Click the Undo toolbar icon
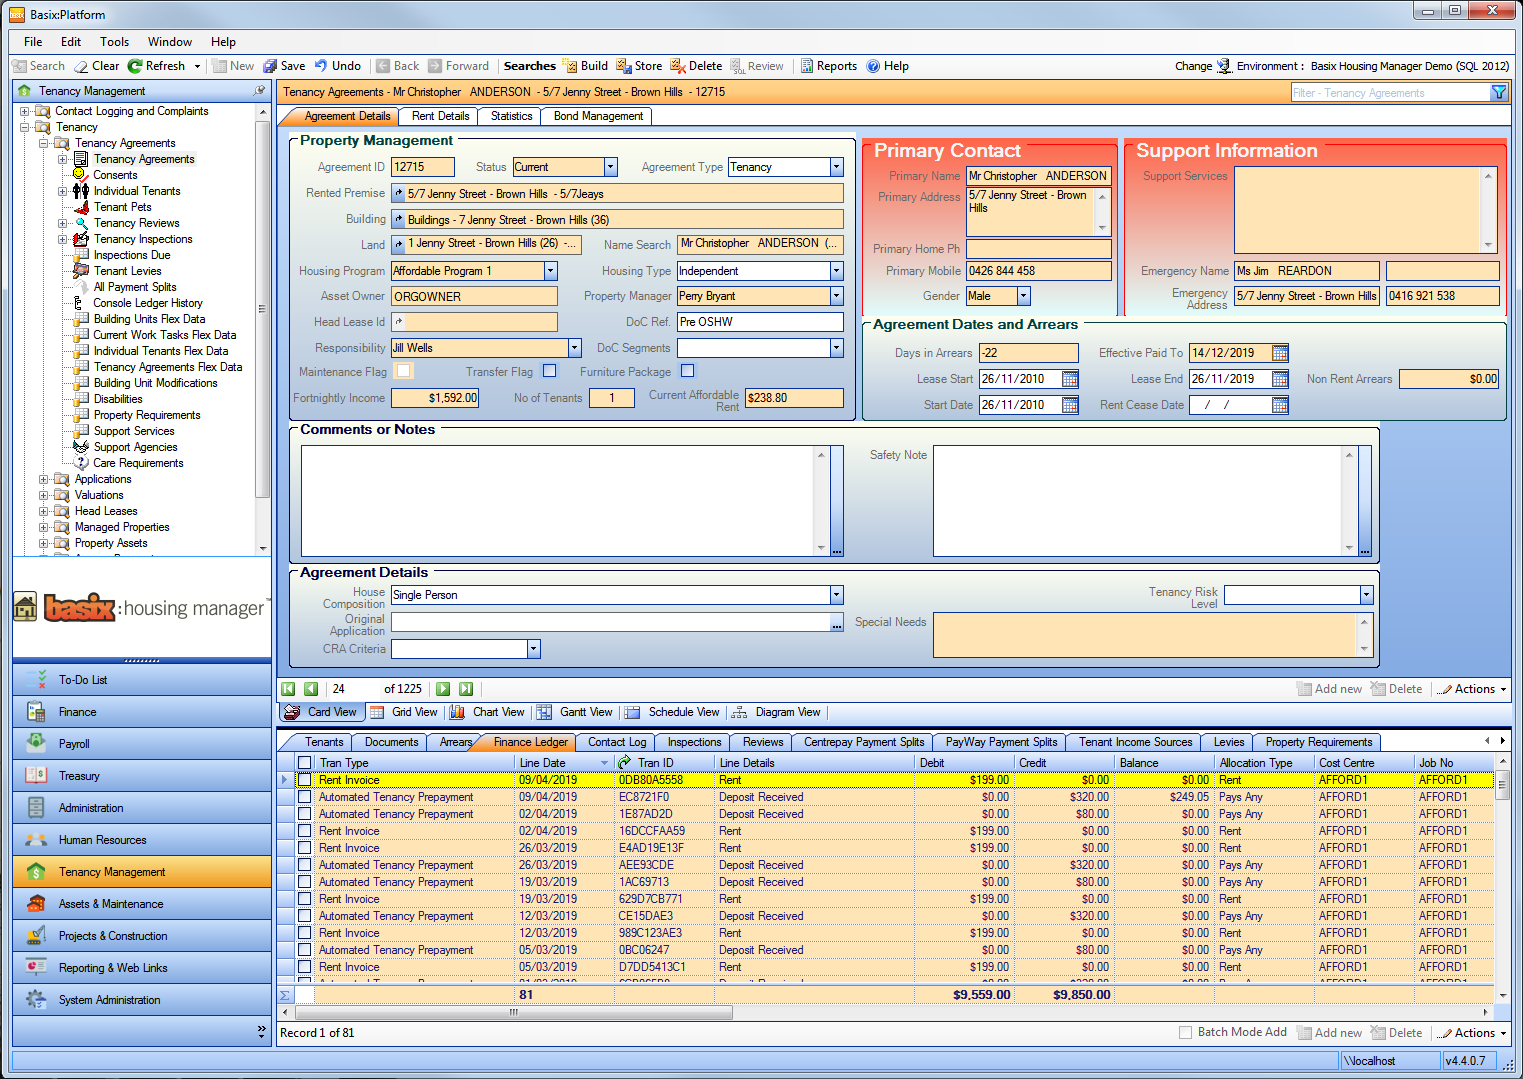1523x1079 pixels. pos(338,66)
